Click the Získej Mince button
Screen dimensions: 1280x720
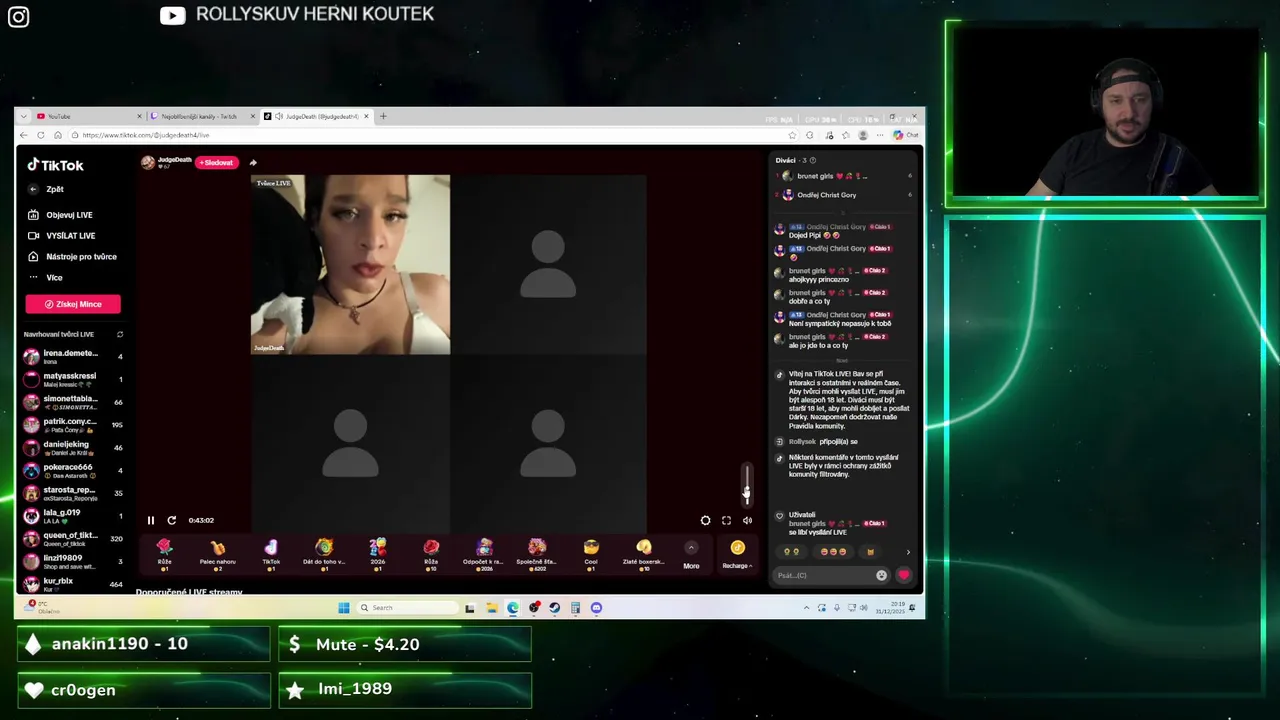tap(73, 304)
